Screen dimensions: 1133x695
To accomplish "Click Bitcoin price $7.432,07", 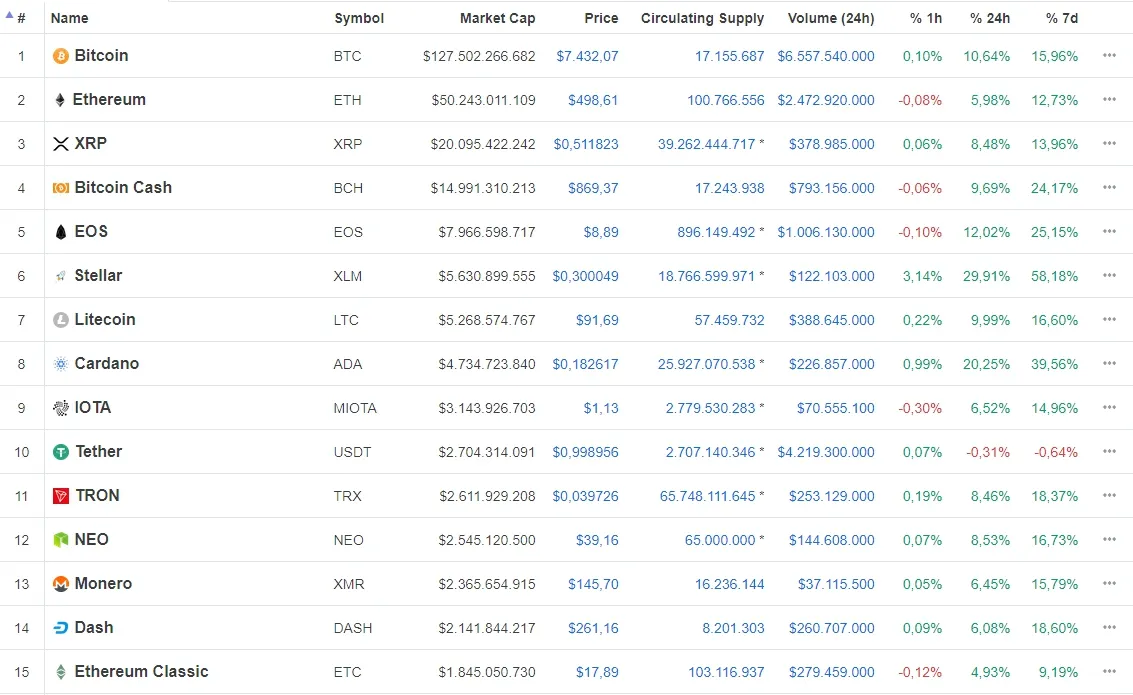I will (587, 56).
